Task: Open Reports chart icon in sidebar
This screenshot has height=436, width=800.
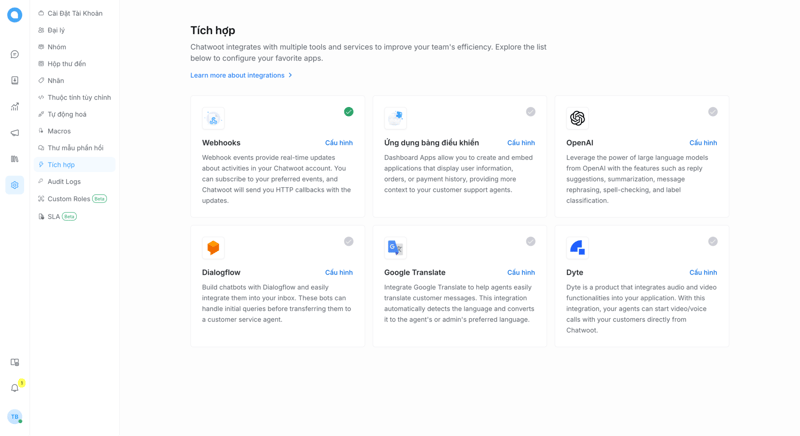Action: click(x=15, y=106)
